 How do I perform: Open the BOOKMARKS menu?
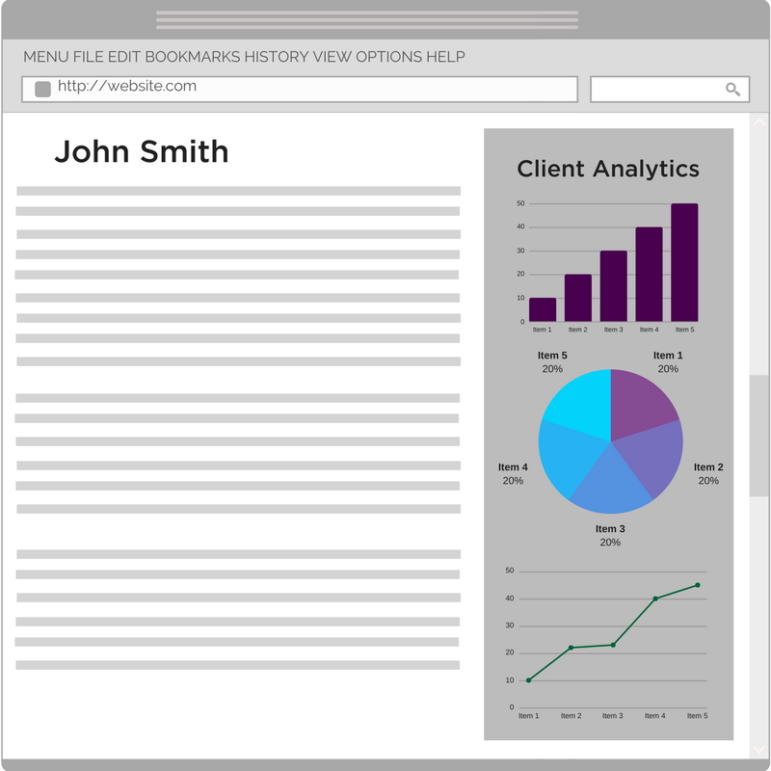192,57
